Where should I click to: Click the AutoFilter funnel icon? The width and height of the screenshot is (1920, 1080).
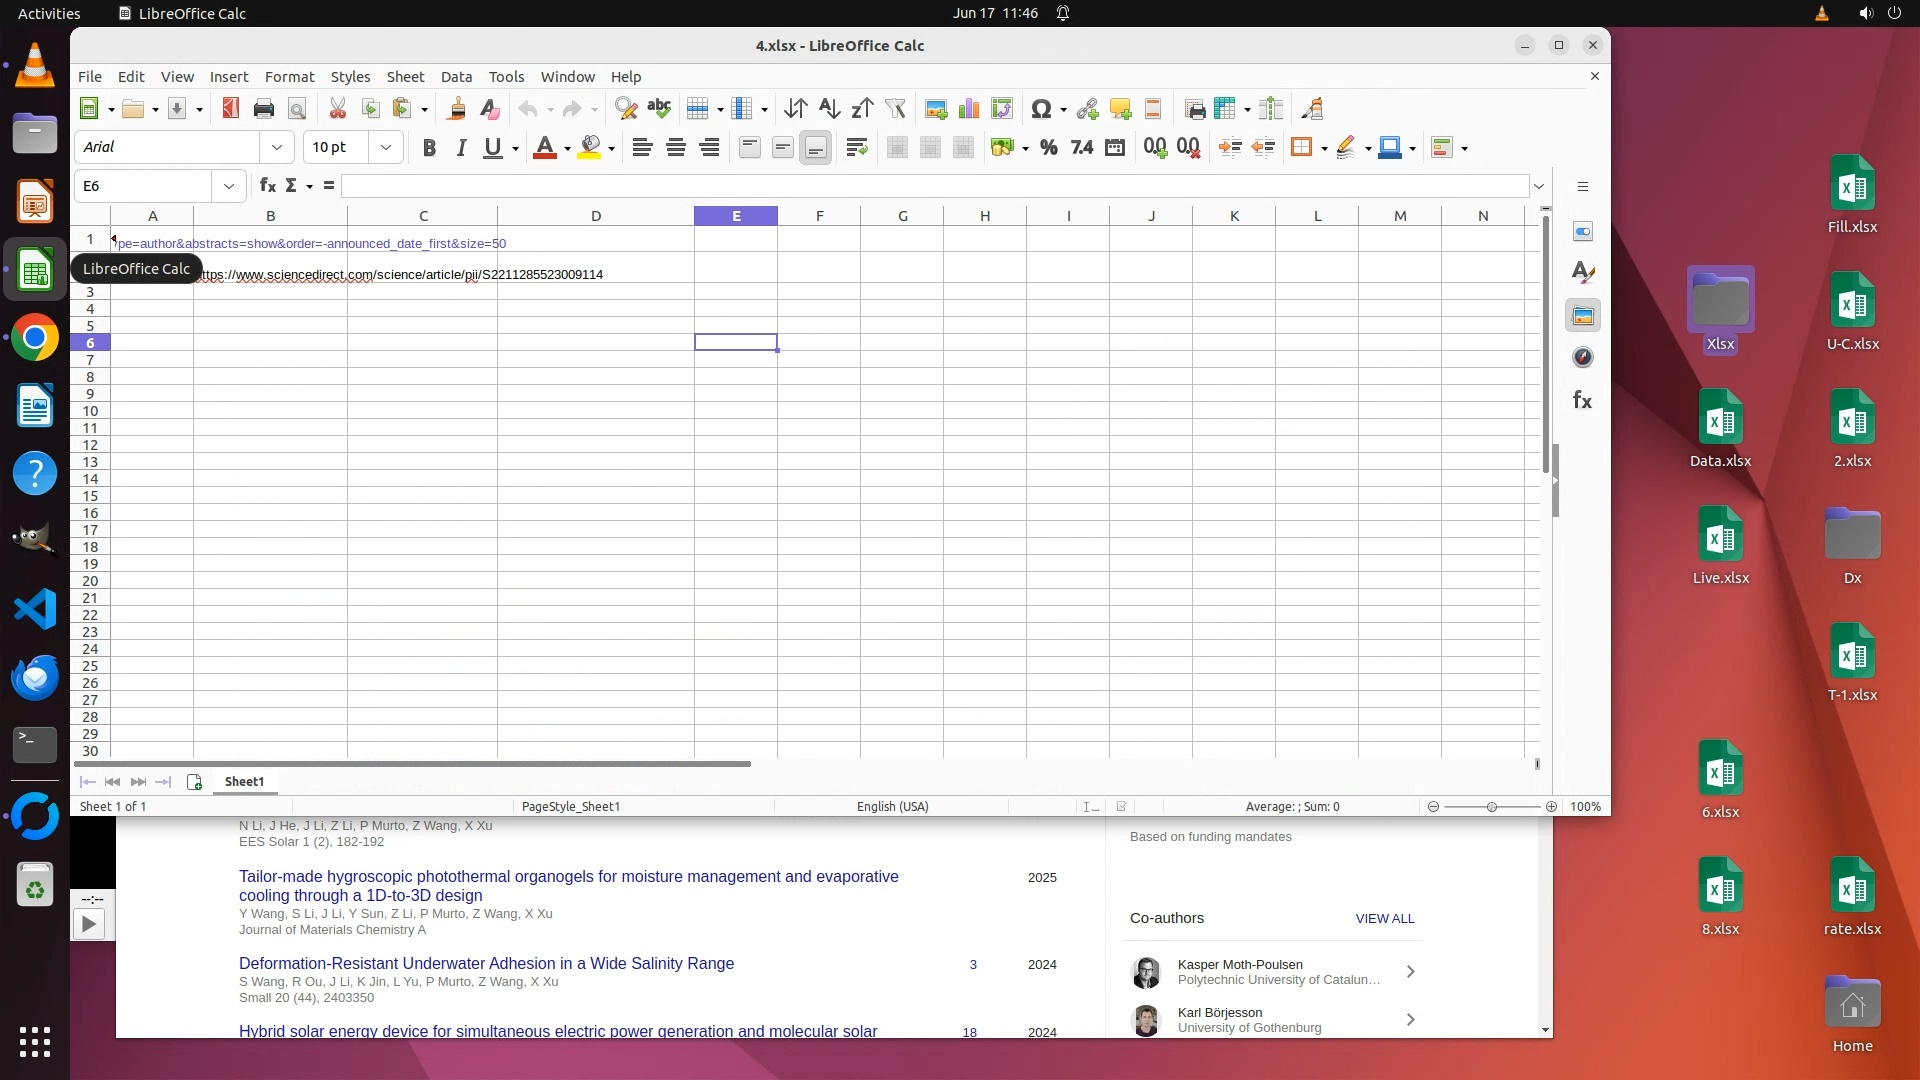895,109
